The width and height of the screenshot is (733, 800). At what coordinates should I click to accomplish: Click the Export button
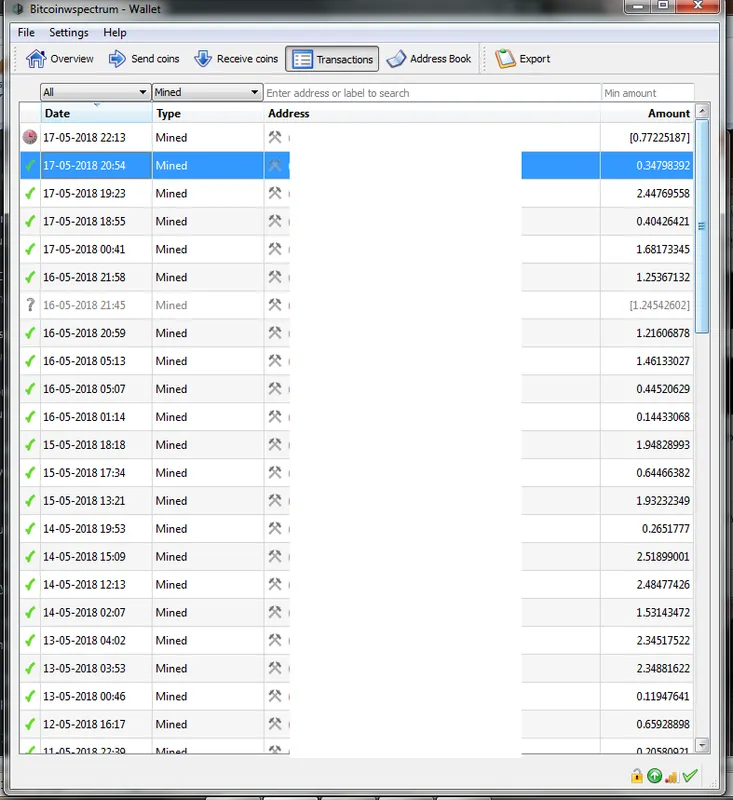(x=523, y=59)
